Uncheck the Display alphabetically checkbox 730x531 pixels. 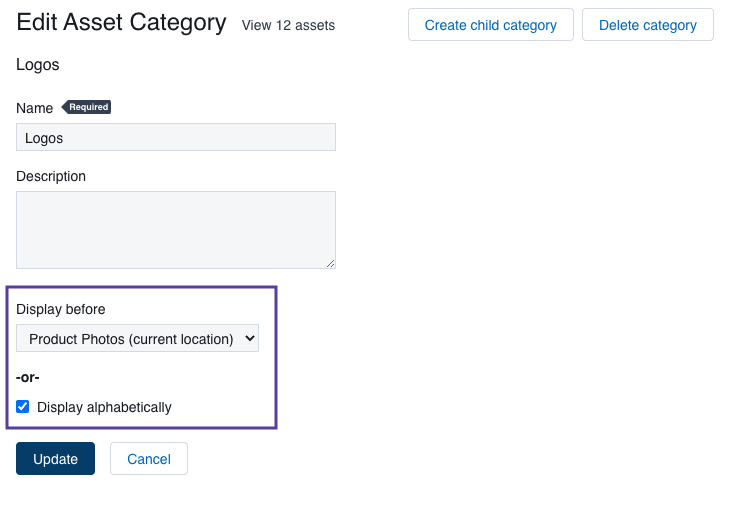(22, 407)
